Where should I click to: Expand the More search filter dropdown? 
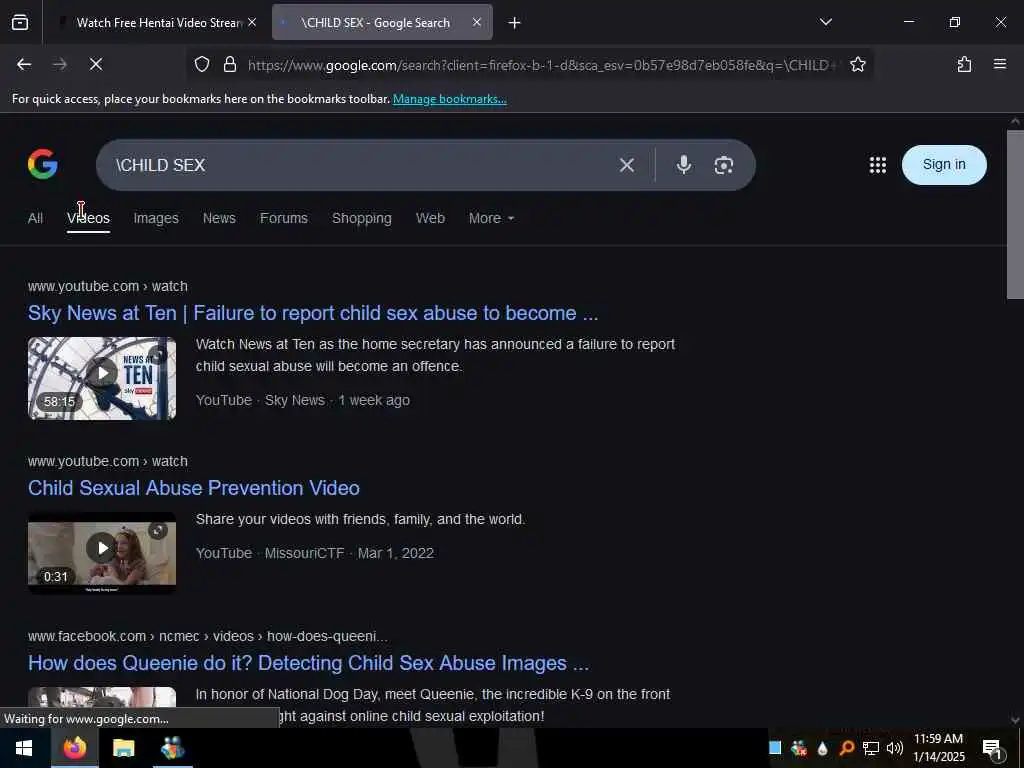coord(491,218)
